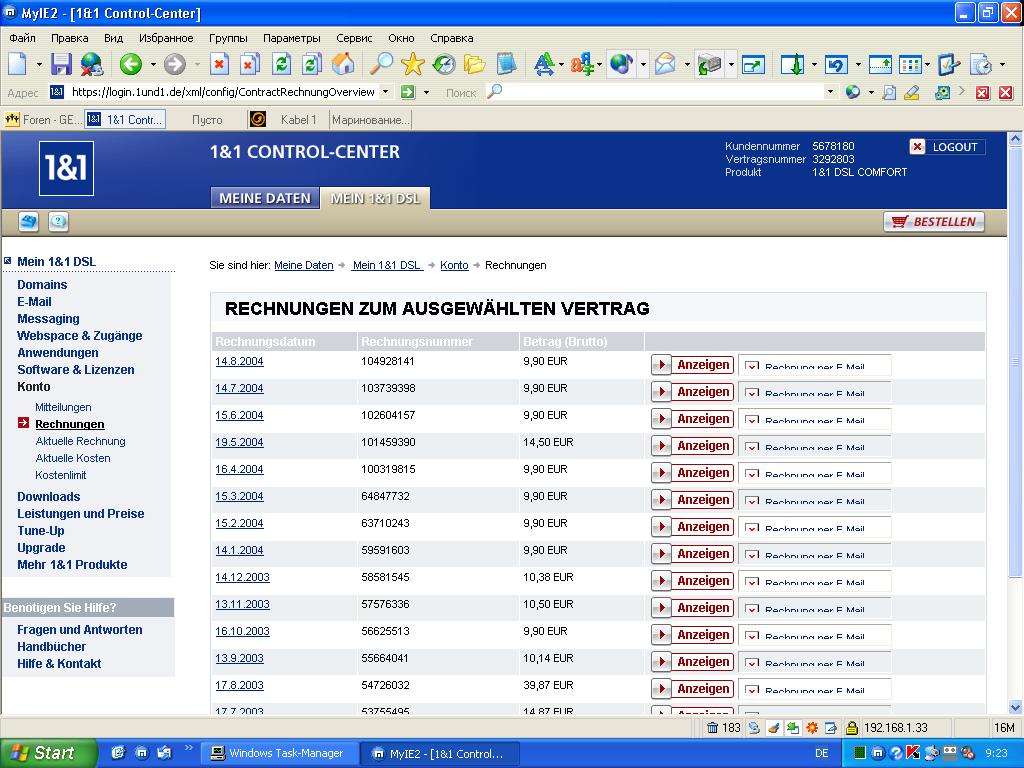Check E-Mail box for invoice 13.11.2003
Image resolution: width=1024 pixels, height=768 pixels.
coord(752,609)
